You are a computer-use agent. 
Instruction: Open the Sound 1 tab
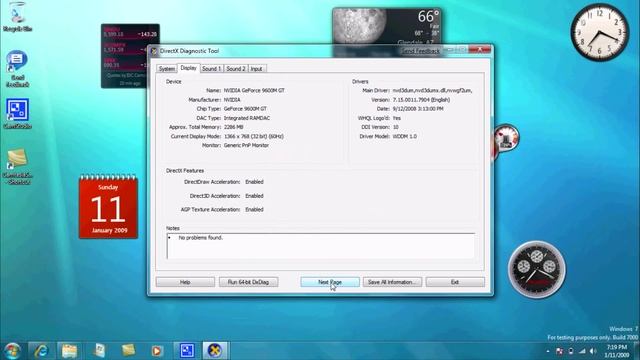coord(211,69)
